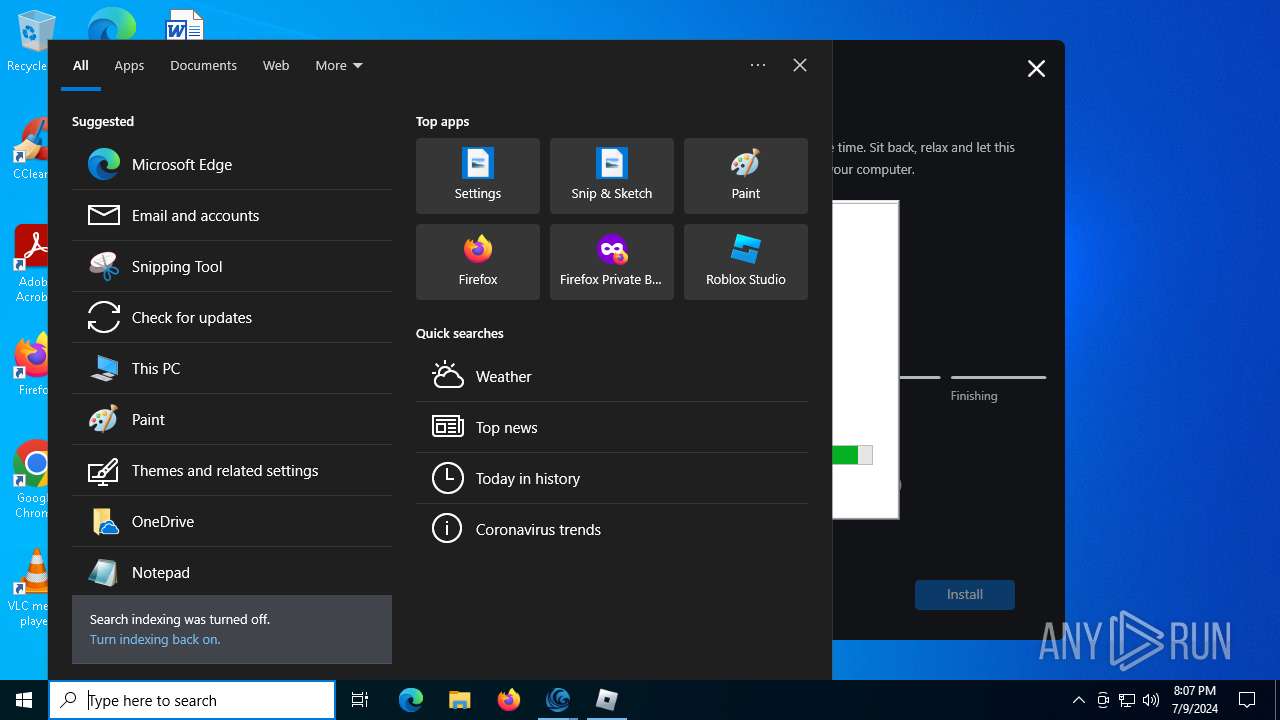
Task: Close the search panel
Action: 800,65
